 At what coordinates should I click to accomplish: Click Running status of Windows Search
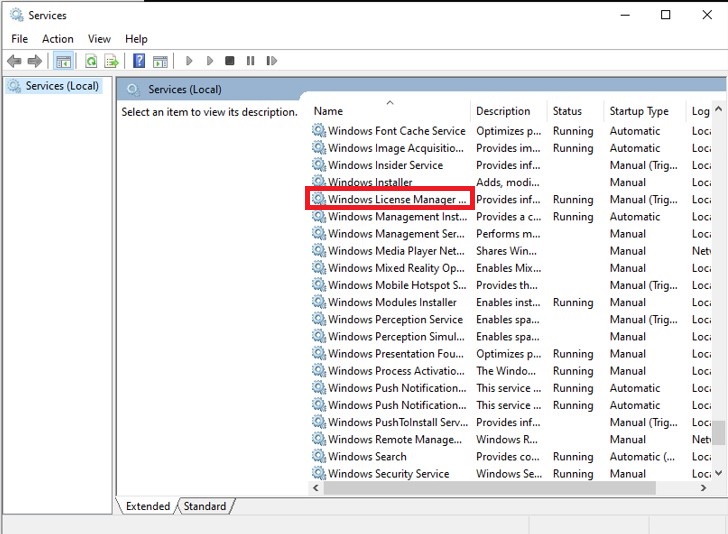click(573, 457)
